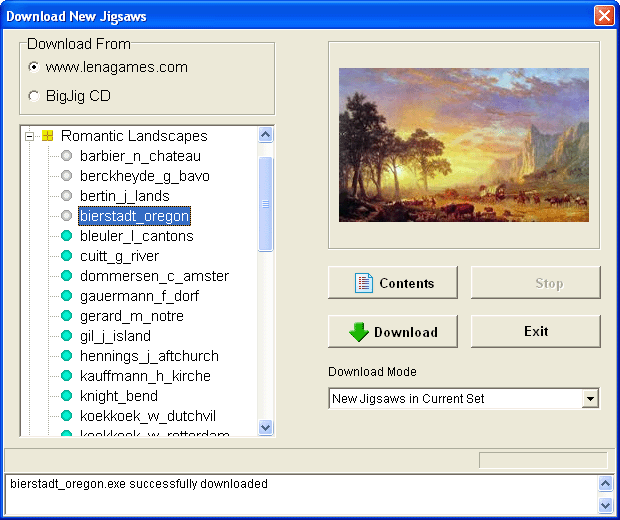Click the gray status dot beside berckheyde_g_bavo

tap(66, 176)
